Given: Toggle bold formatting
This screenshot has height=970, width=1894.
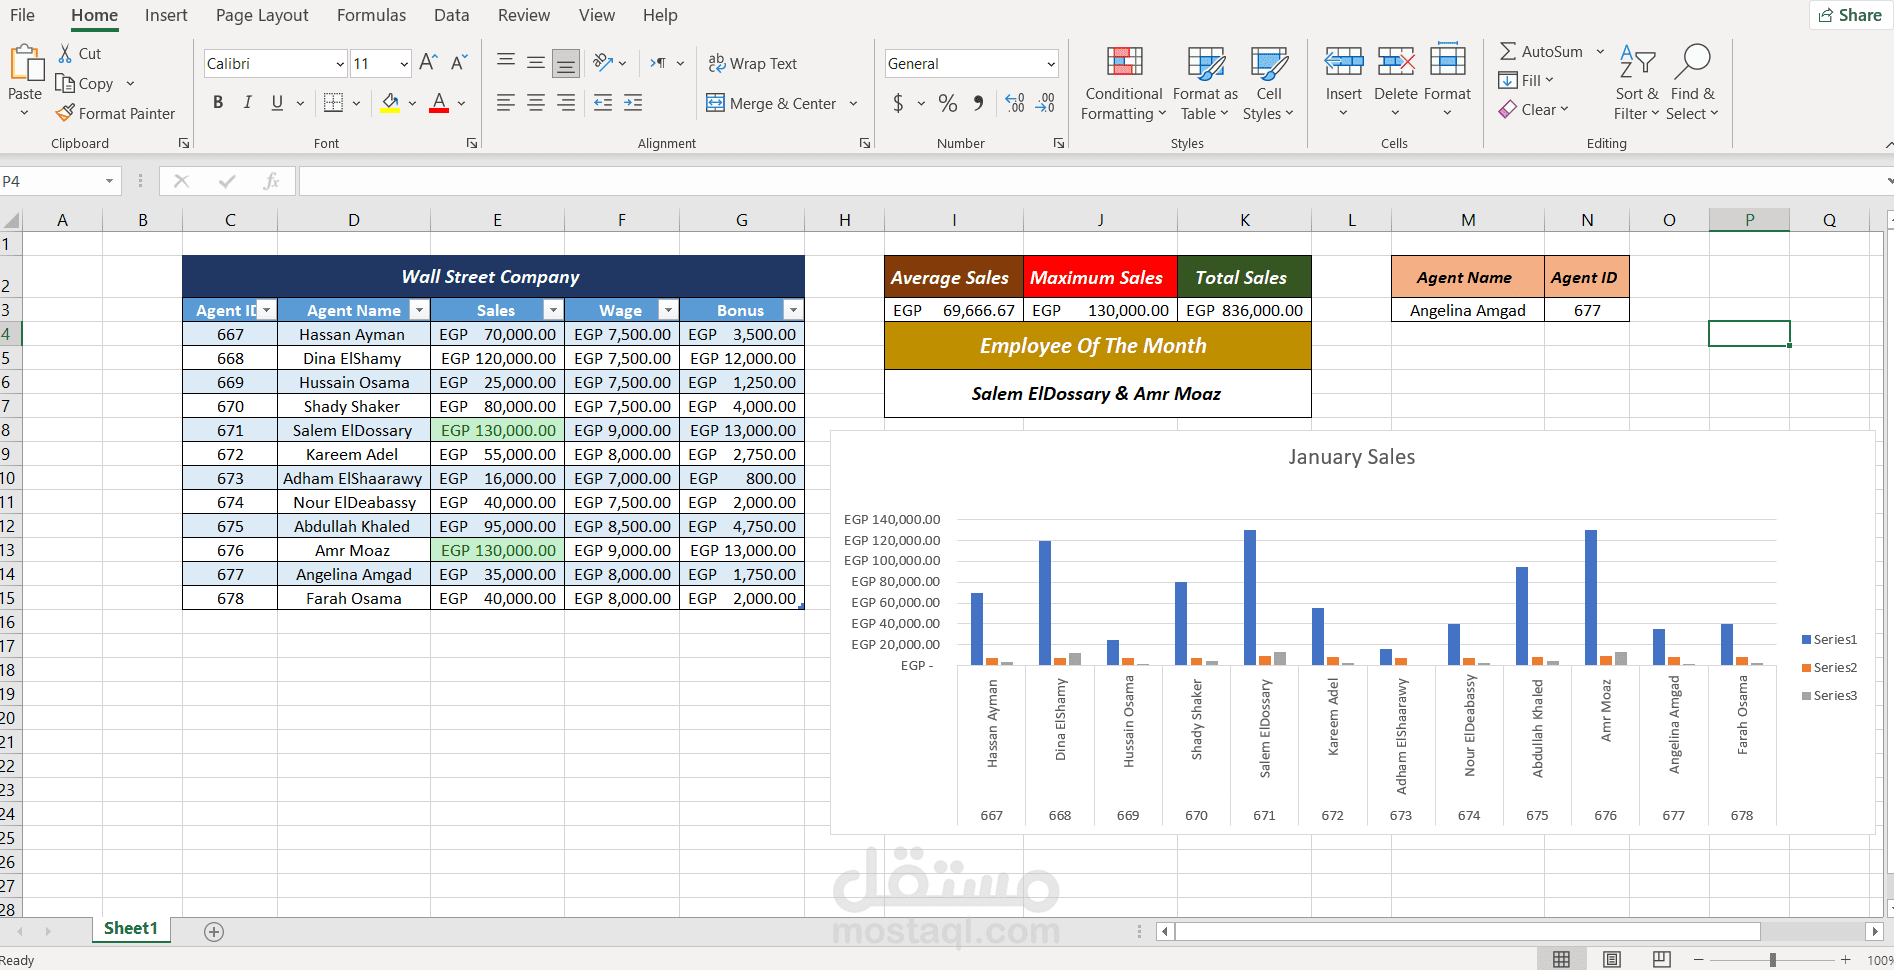Looking at the screenshot, I should point(218,102).
